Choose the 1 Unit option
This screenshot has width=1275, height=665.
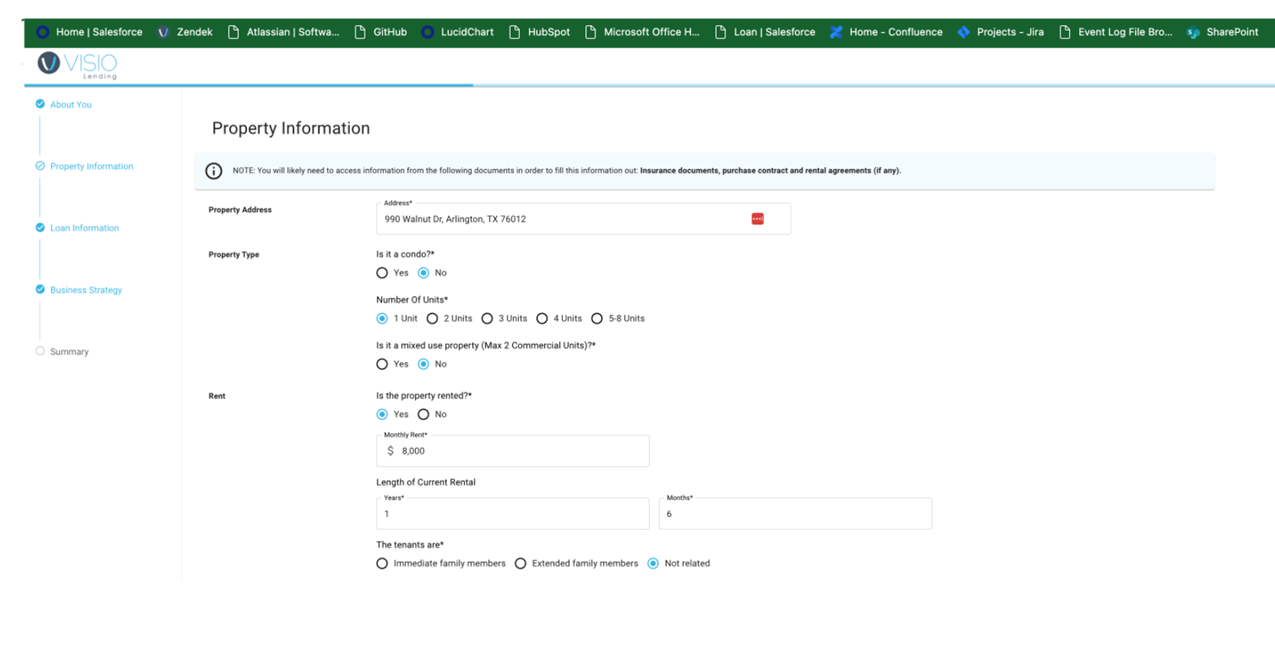coord(382,319)
